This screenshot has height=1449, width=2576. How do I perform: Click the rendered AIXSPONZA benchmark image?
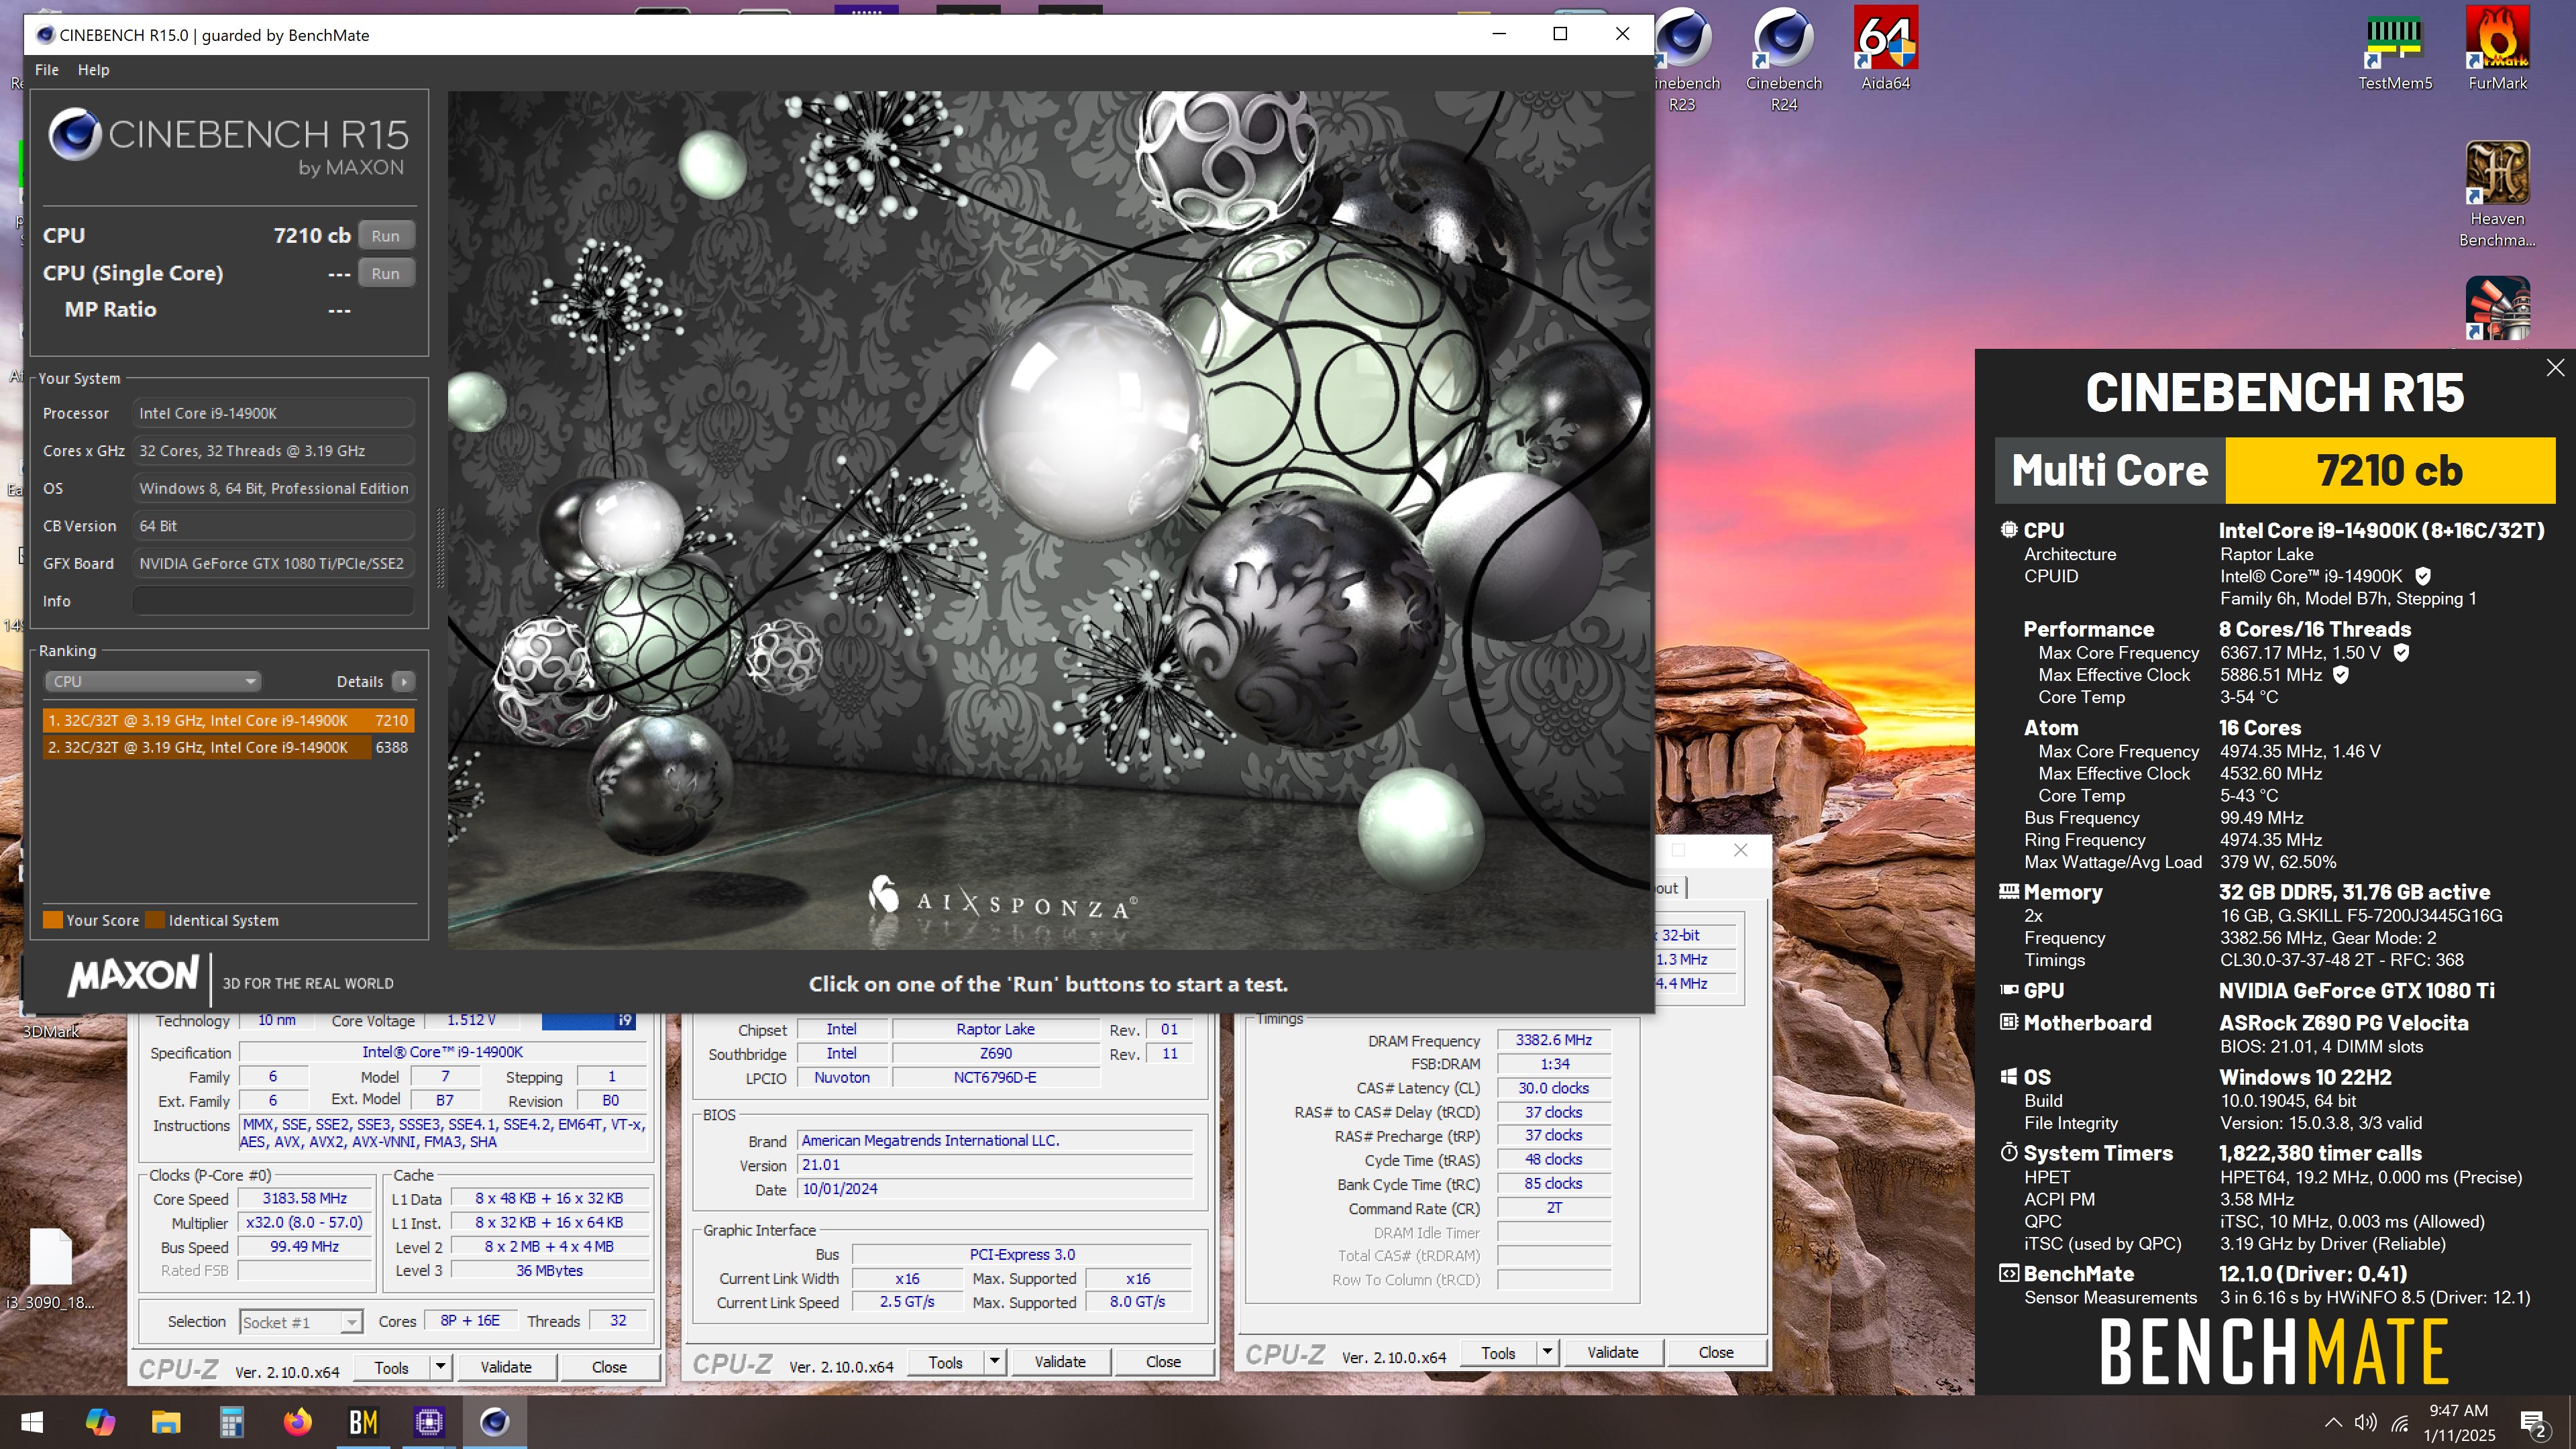1048,520
